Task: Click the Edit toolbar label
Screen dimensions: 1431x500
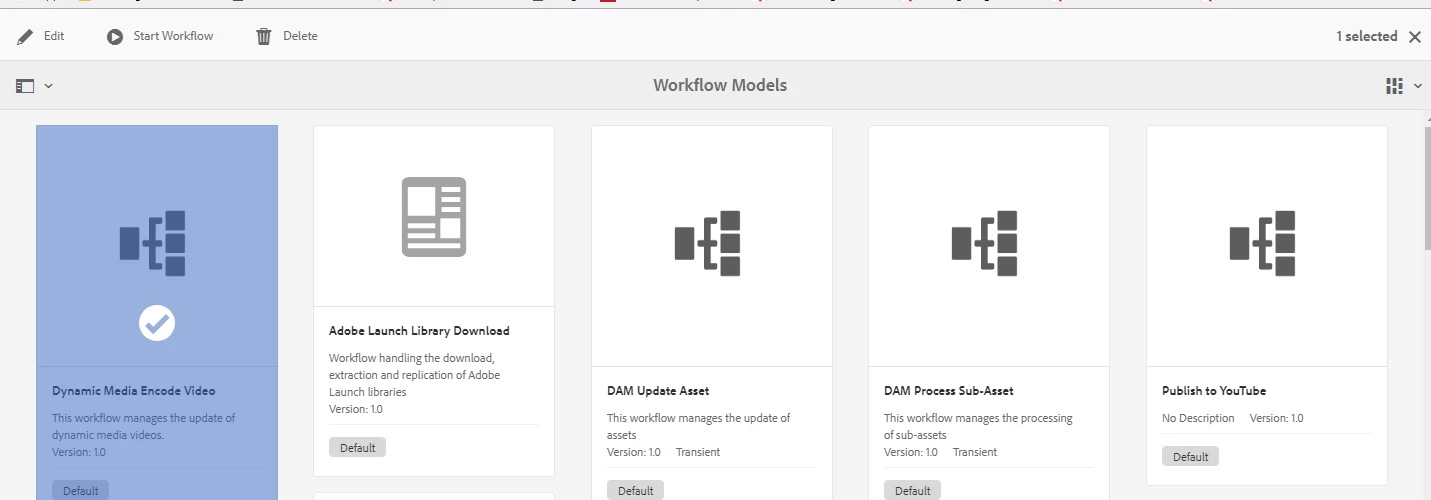Action: click(x=54, y=36)
